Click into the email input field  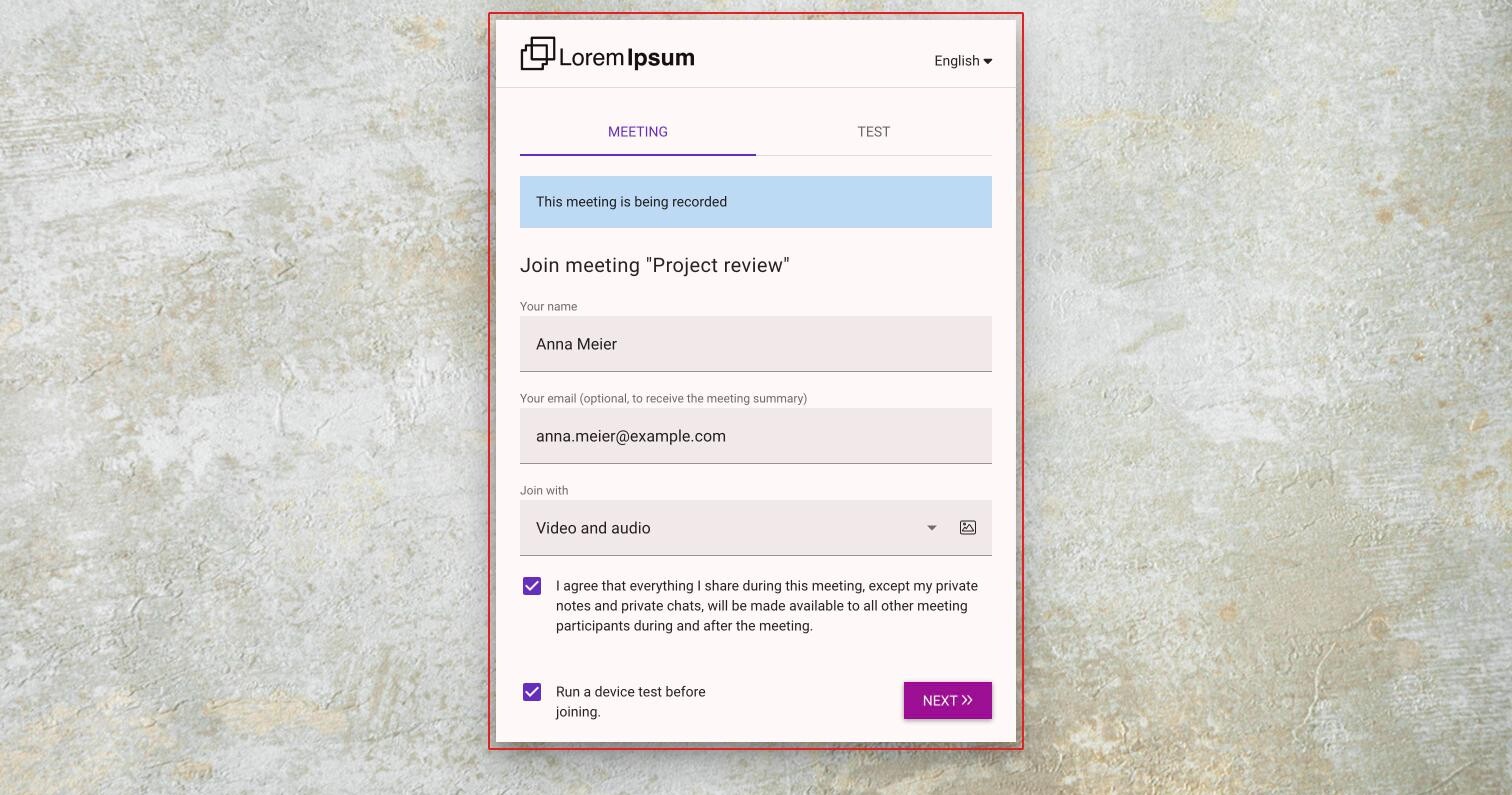pos(756,436)
